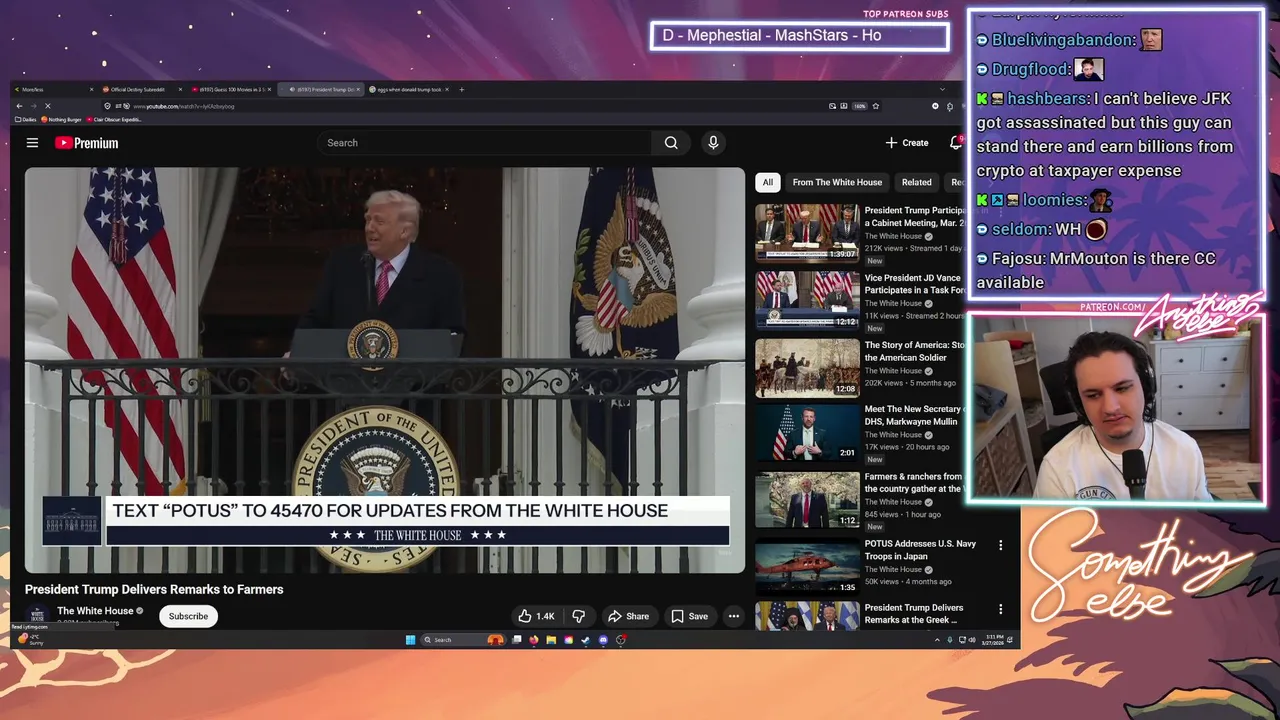Click the YouTube search magnifier button
The image size is (1280, 720).
671,143
